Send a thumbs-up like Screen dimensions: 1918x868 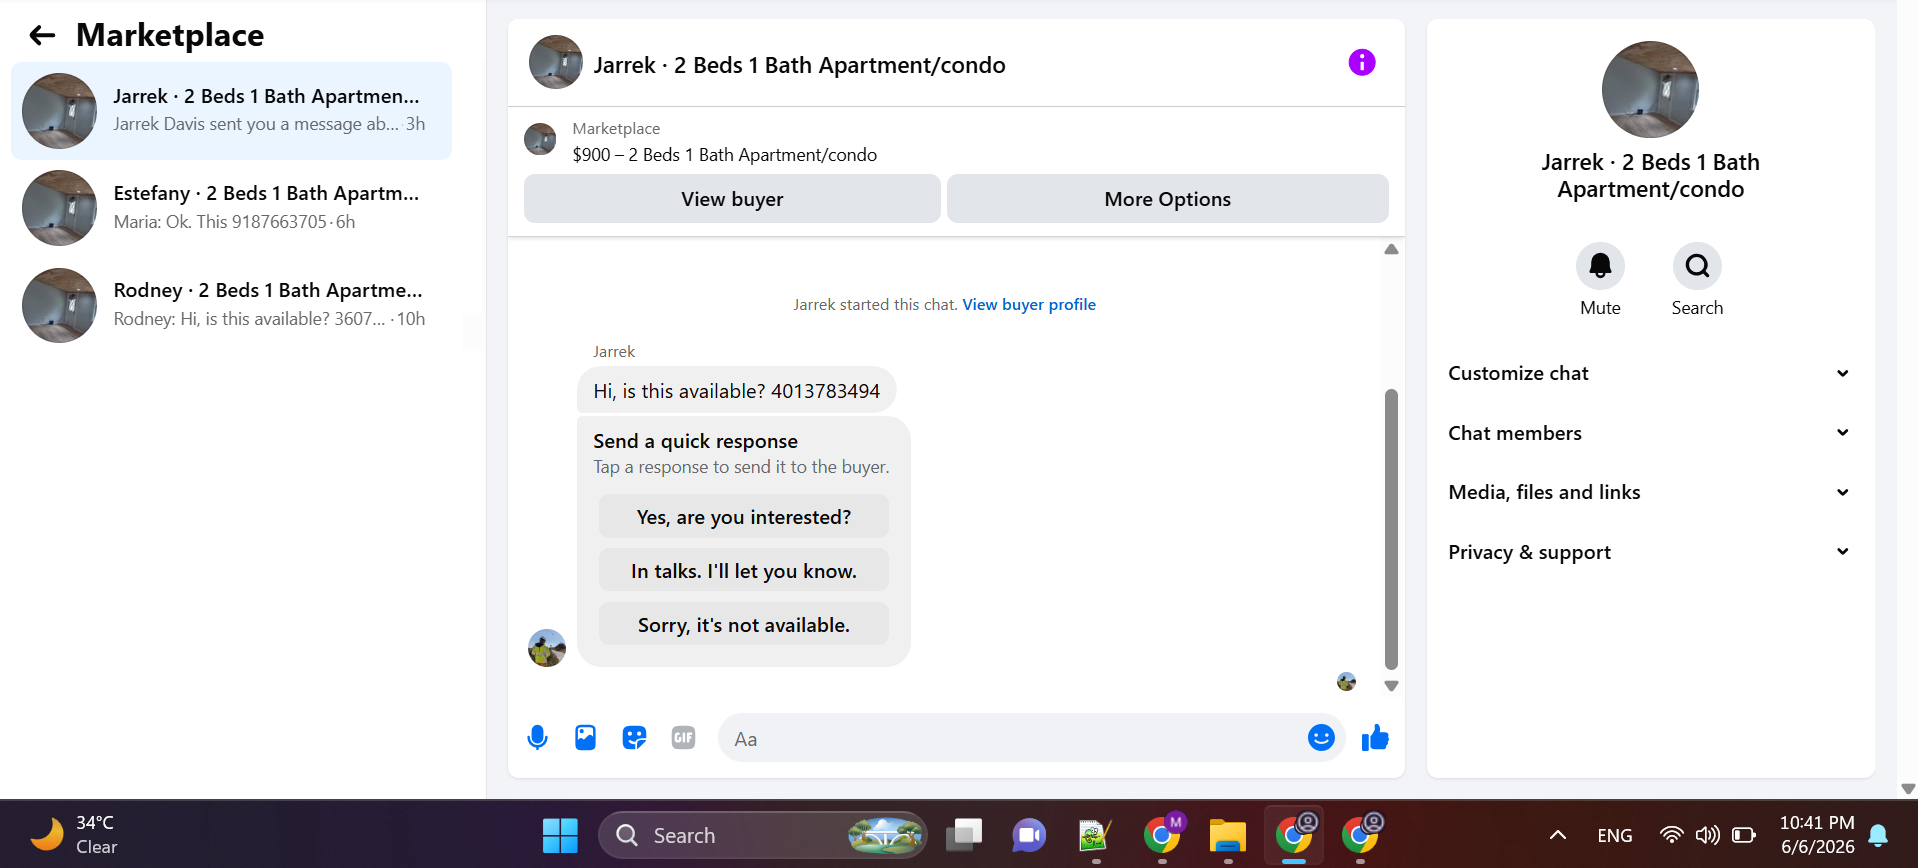pos(1375,738)
